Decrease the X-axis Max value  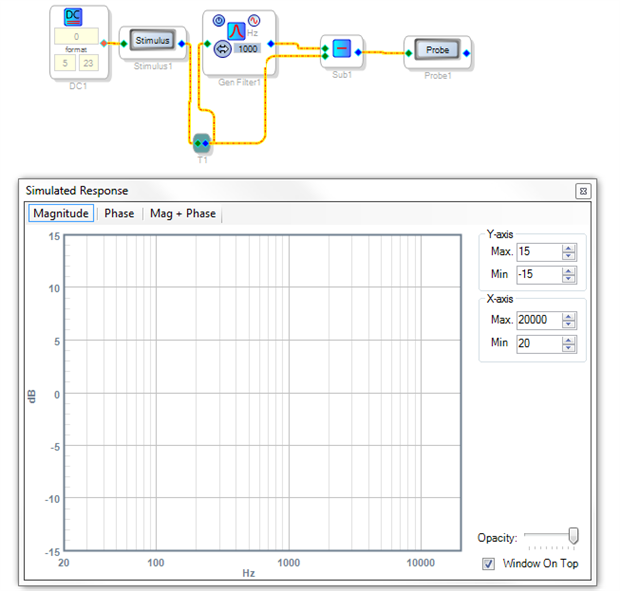(x=569, y=325)
